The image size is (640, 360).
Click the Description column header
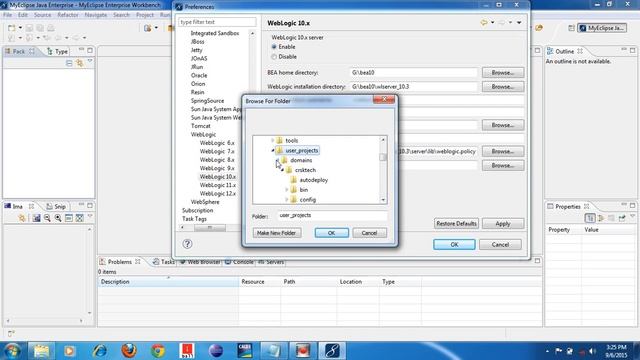168,282
